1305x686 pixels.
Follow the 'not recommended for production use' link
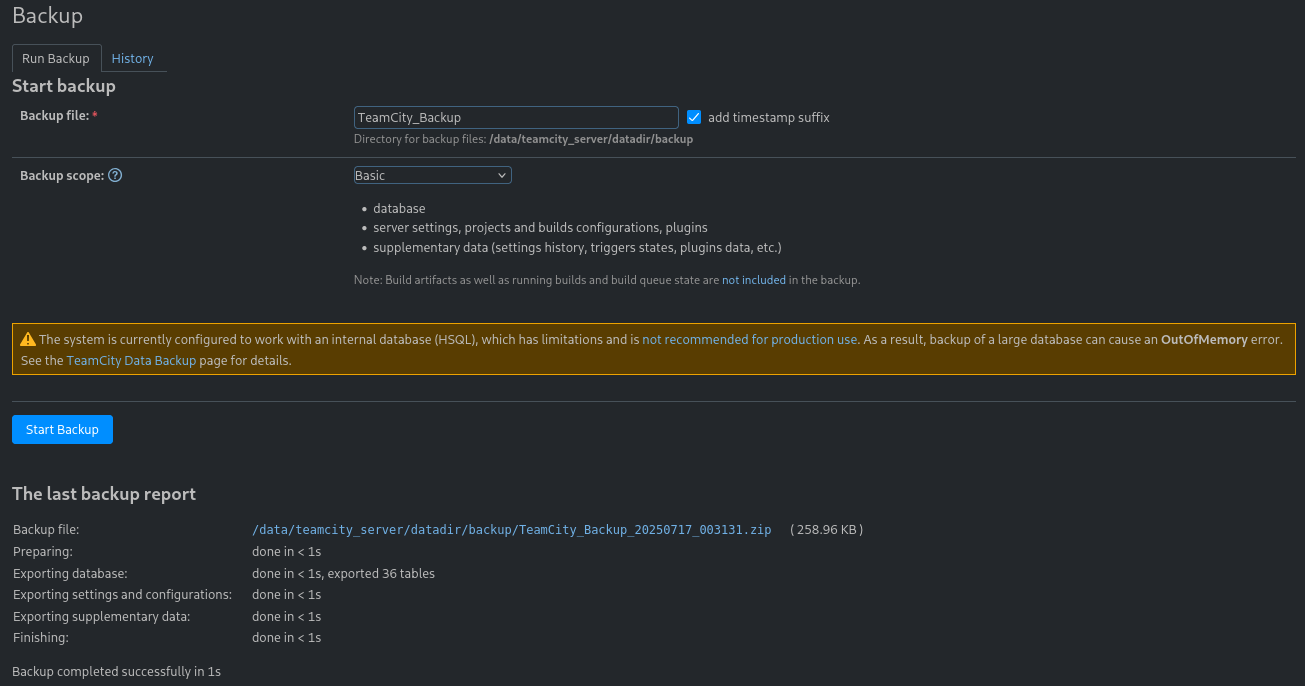click(x=749, y=340)
